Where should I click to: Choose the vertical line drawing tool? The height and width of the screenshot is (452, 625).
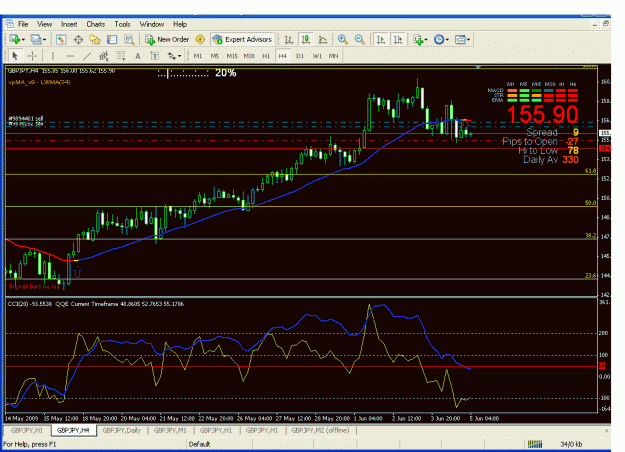click(53, 56)
